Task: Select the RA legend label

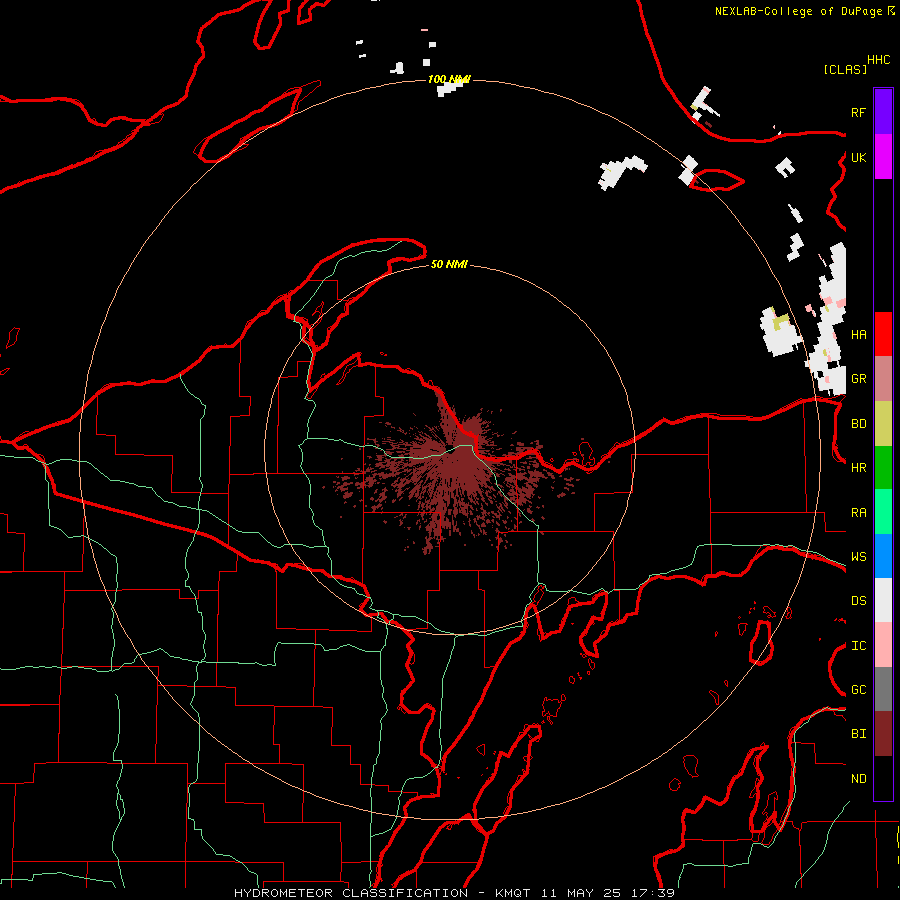Action: [858, 513]
